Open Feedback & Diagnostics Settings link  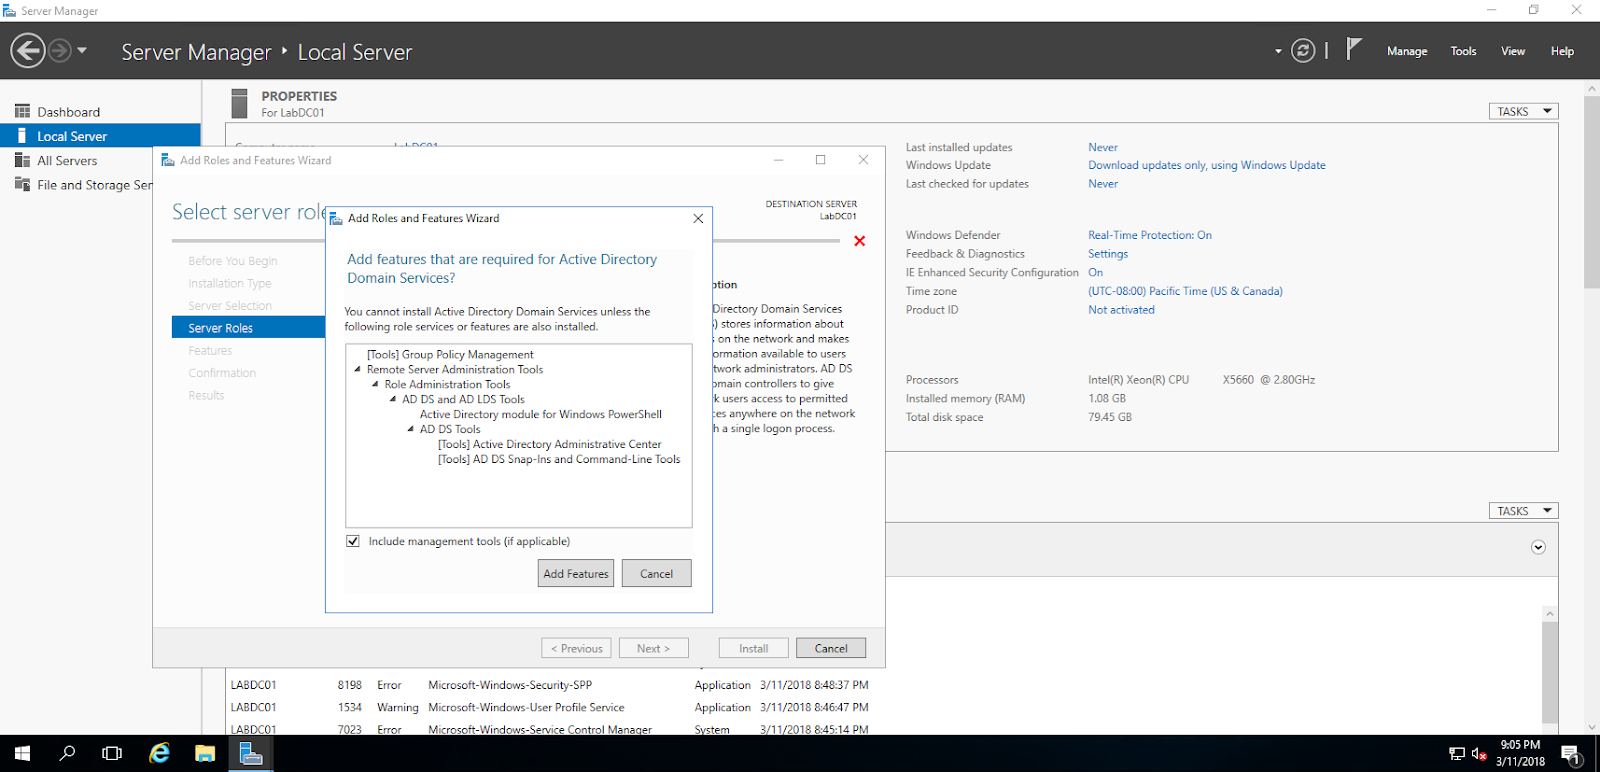[1108, 254]
